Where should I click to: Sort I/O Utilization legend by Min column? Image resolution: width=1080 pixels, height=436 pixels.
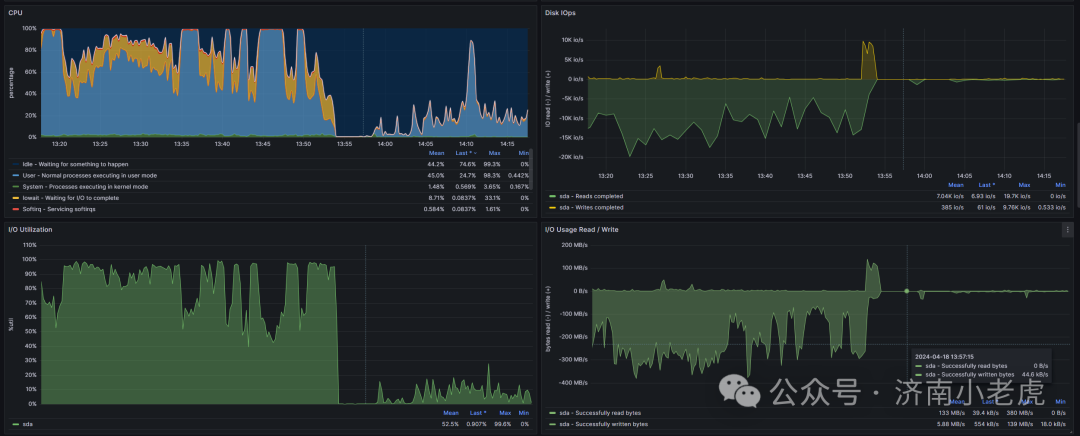[524, 413]
